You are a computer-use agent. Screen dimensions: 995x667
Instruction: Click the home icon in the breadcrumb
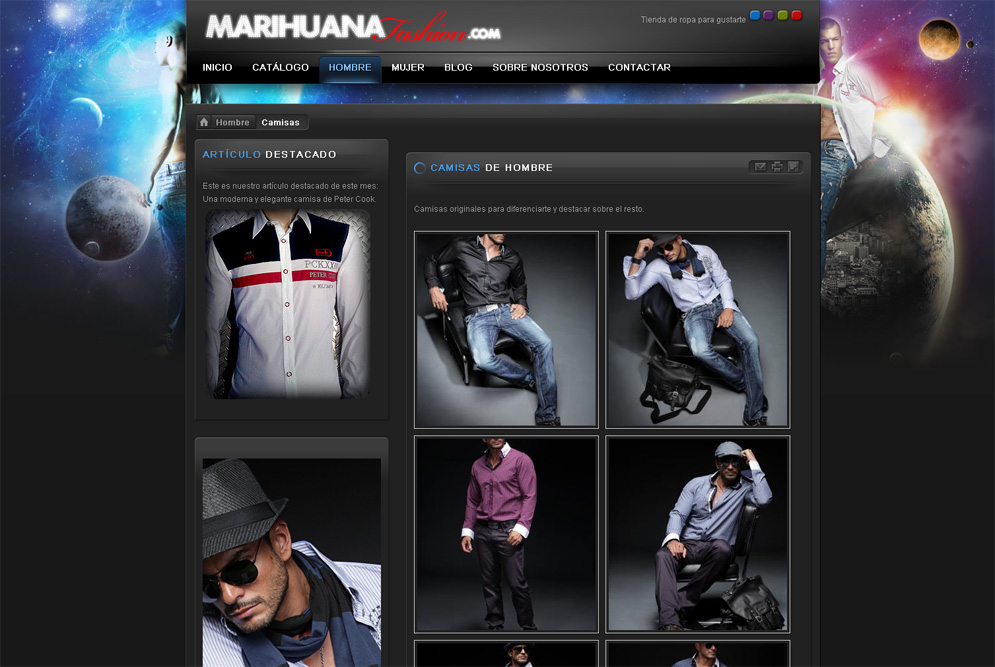(x=204, y=122)
